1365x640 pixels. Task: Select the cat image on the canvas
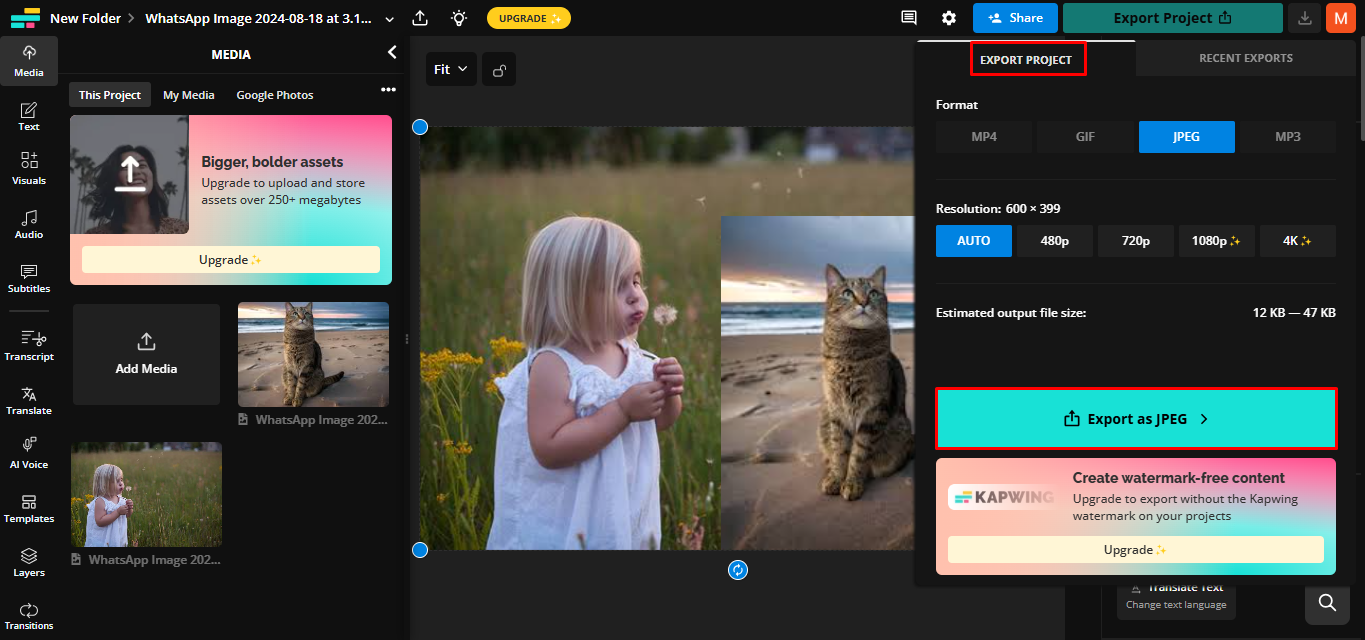(x=818, y=383)
